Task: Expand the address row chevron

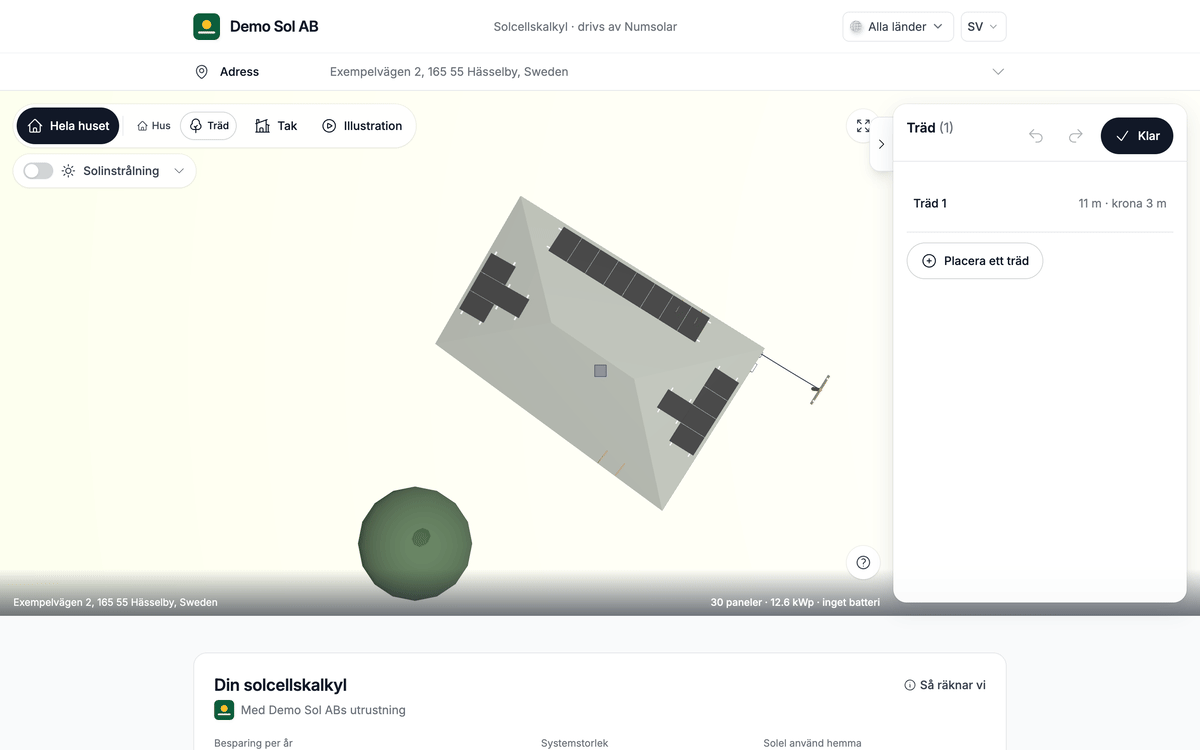Action: tap(998, 72)
